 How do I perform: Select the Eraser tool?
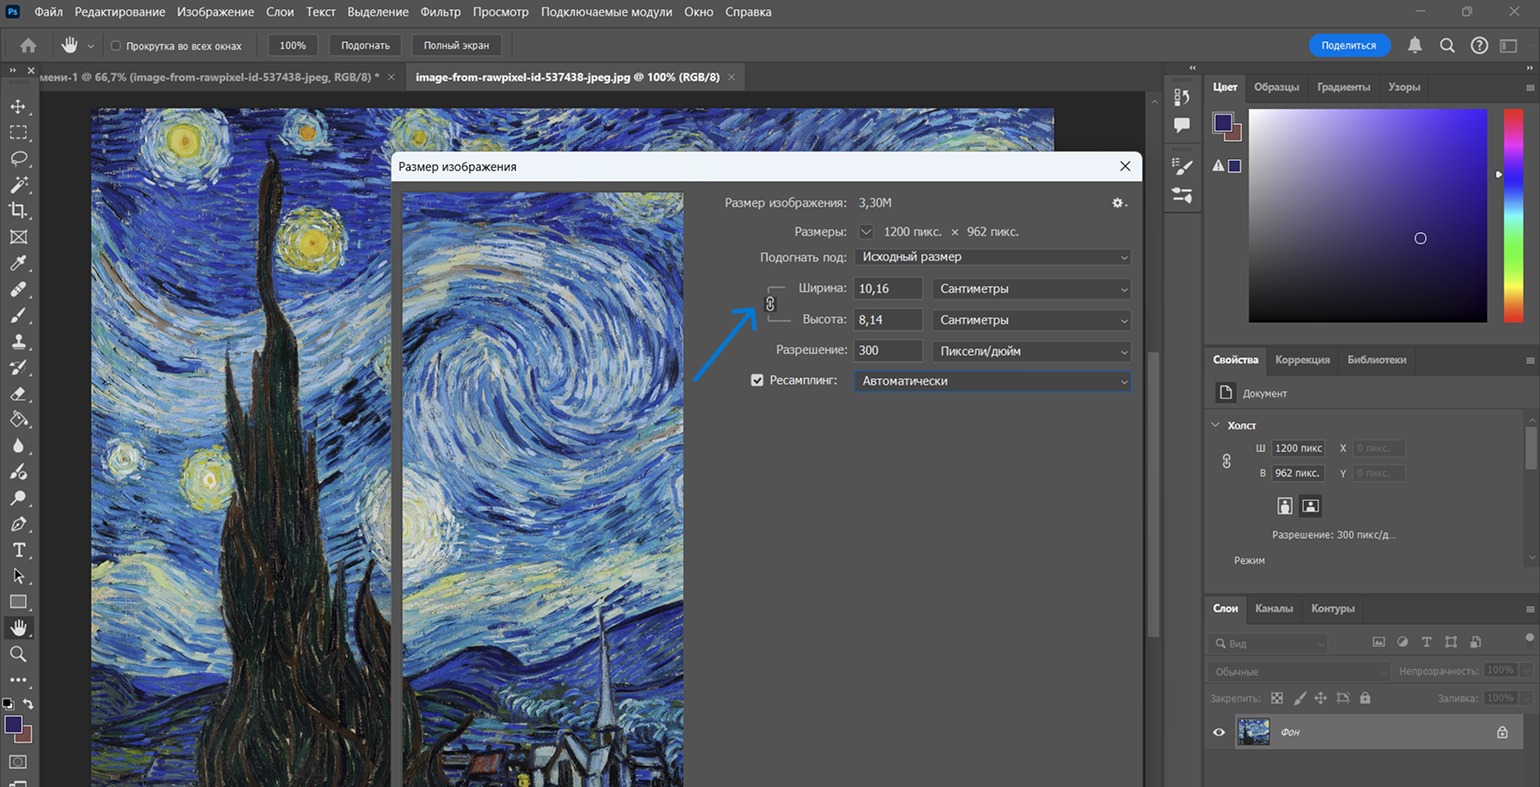click(18, 393)
